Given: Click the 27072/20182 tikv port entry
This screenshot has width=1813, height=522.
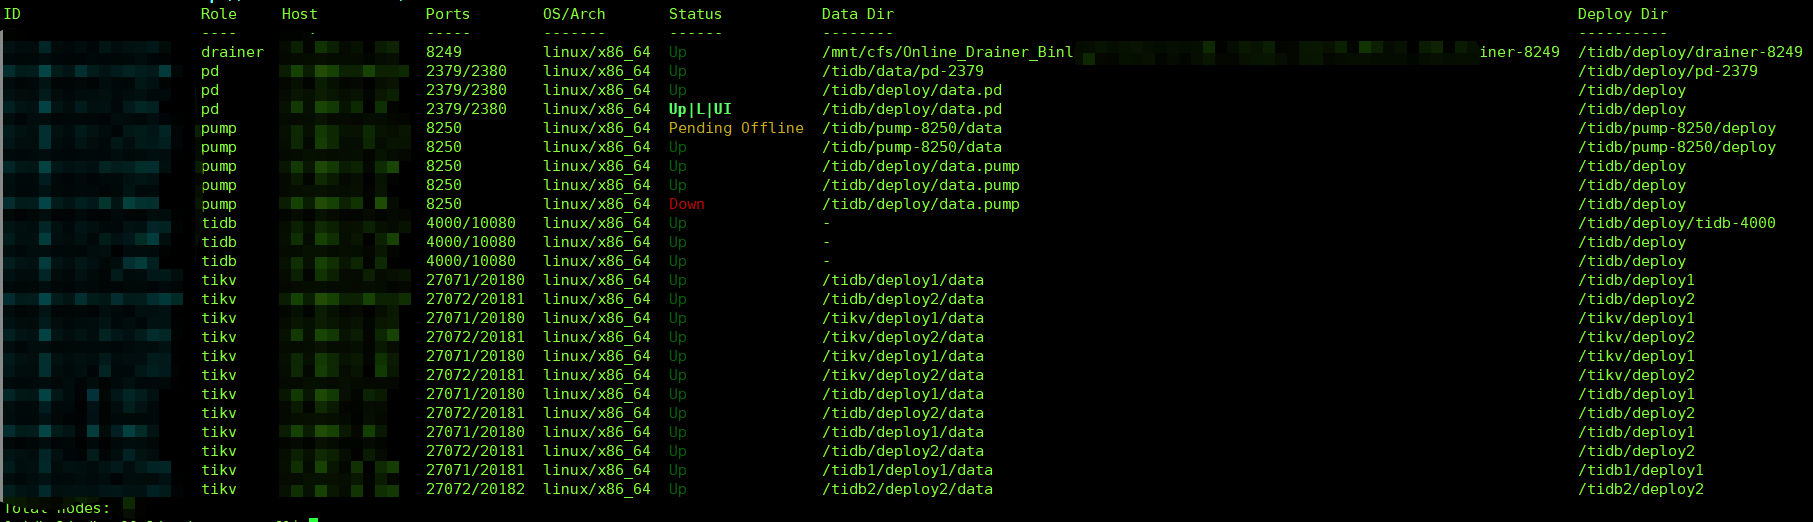Looking at the screenshot, I should pos(475,489).
